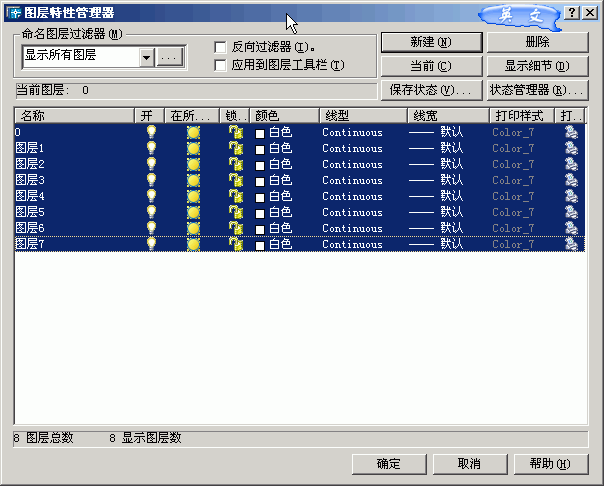Image resolution: width=604 pixels, height=486 pixels.
Task: Click the 颜色 column header
Action: click(x=285, y=116)
